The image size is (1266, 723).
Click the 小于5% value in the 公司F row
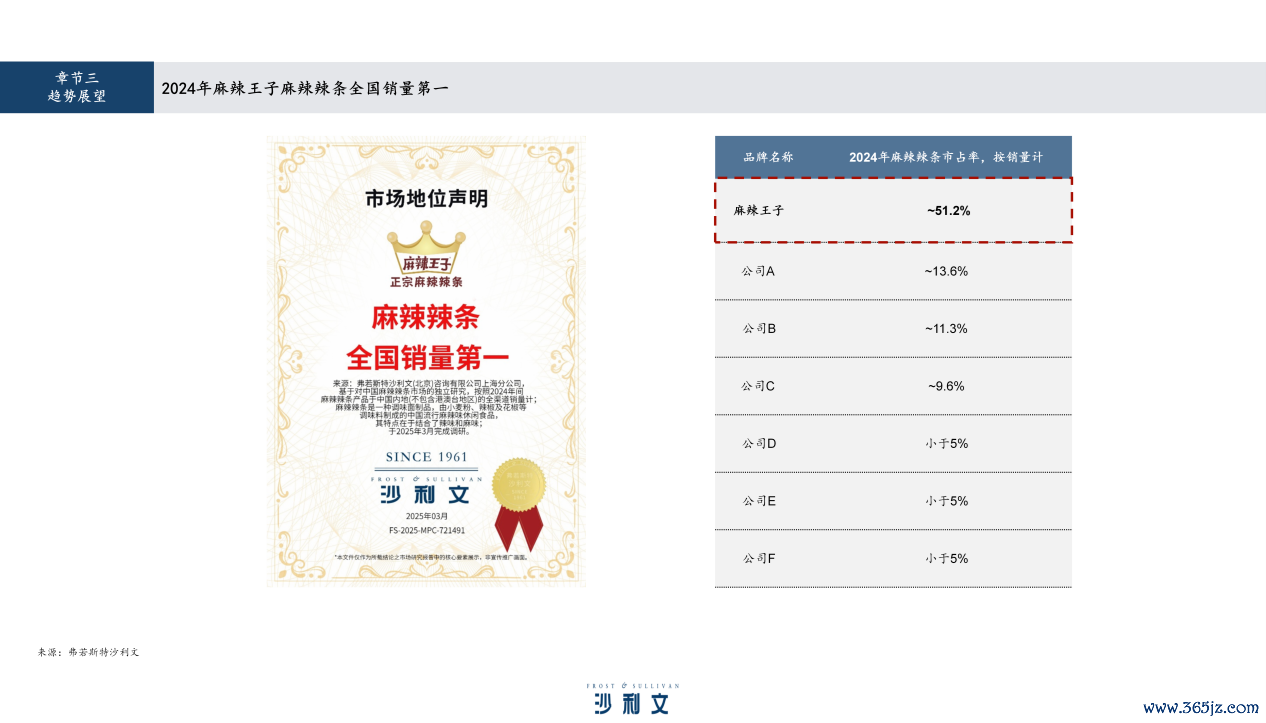(946, 558)
